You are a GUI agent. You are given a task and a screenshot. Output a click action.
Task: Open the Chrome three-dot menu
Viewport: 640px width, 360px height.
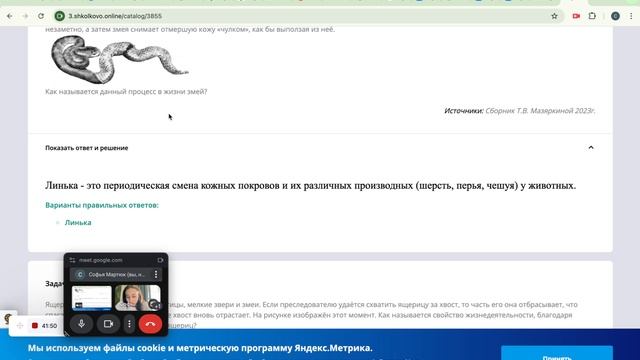point(631,16)
